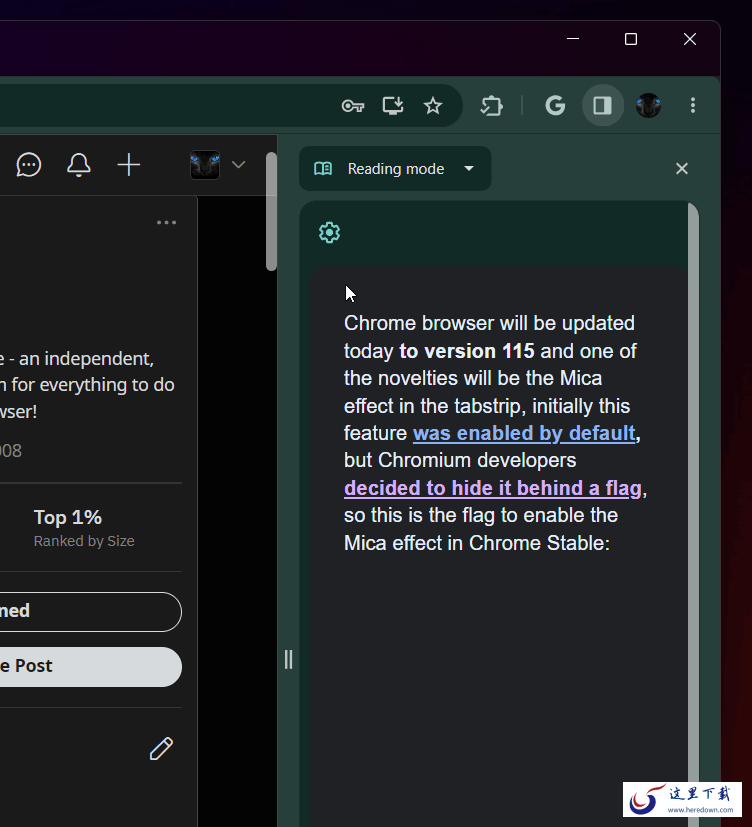Click the outlined joined button

click(x=91, y=612)
